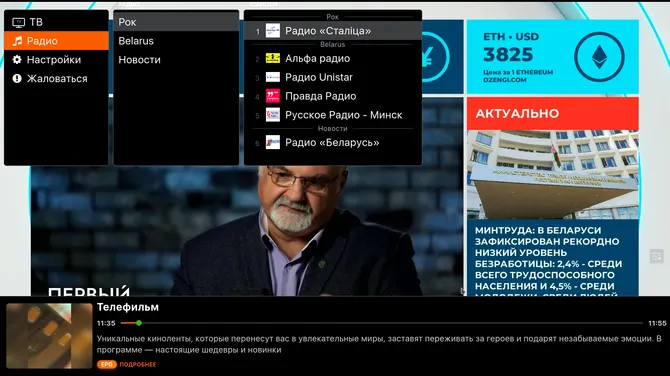
Task: Play Радио «Беларусь» station
Action: [x=332, y=142]
